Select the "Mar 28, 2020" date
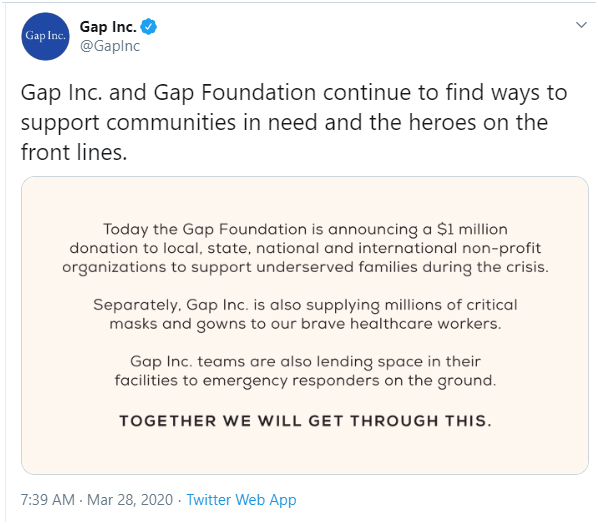The width and height of the screenshot is (598, 524). 130,500
